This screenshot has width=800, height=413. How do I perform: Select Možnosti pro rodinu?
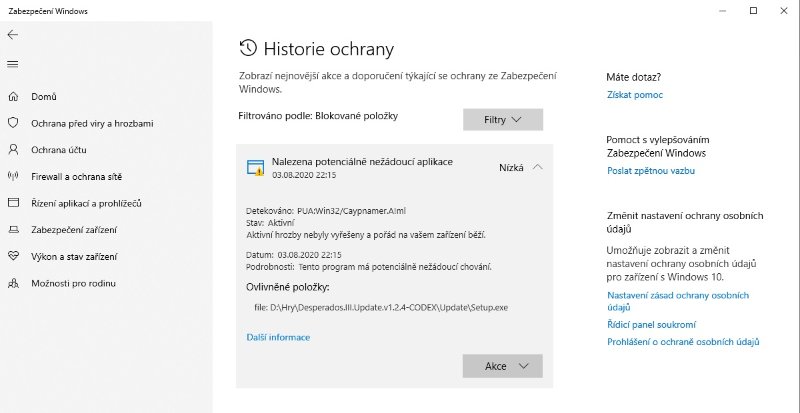point(73,283)
